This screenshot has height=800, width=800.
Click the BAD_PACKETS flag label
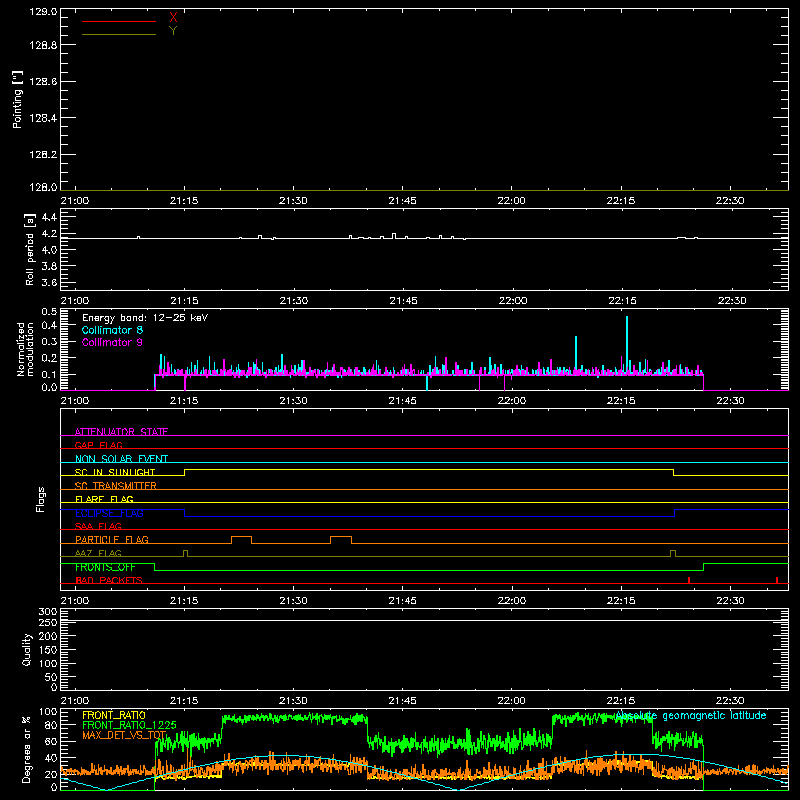click(109, 580)
